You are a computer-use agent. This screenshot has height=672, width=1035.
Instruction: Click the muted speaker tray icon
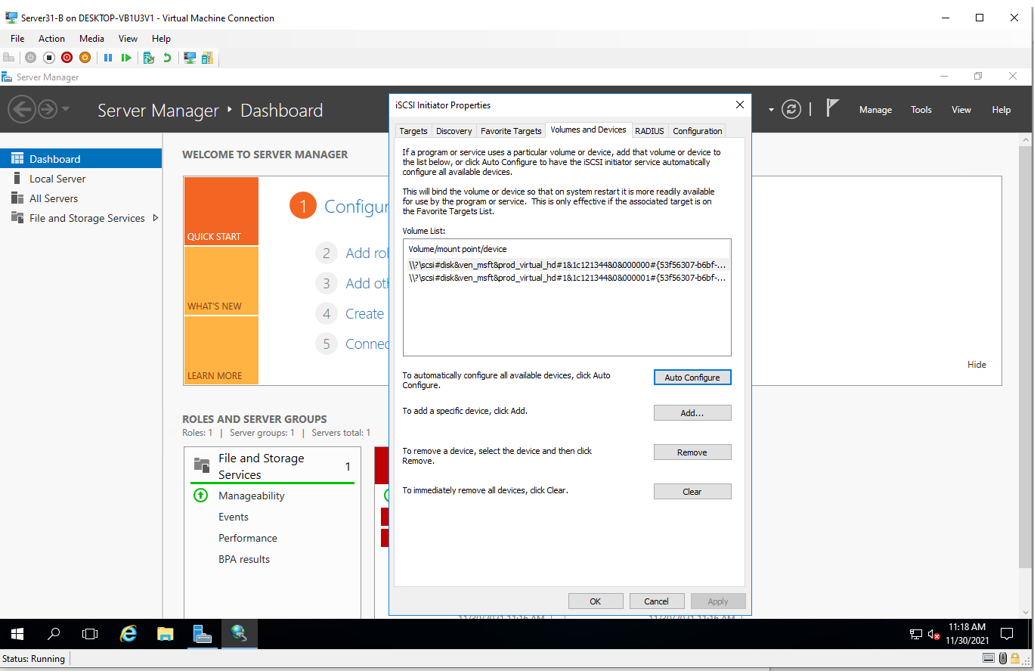[x=933, y=634]
